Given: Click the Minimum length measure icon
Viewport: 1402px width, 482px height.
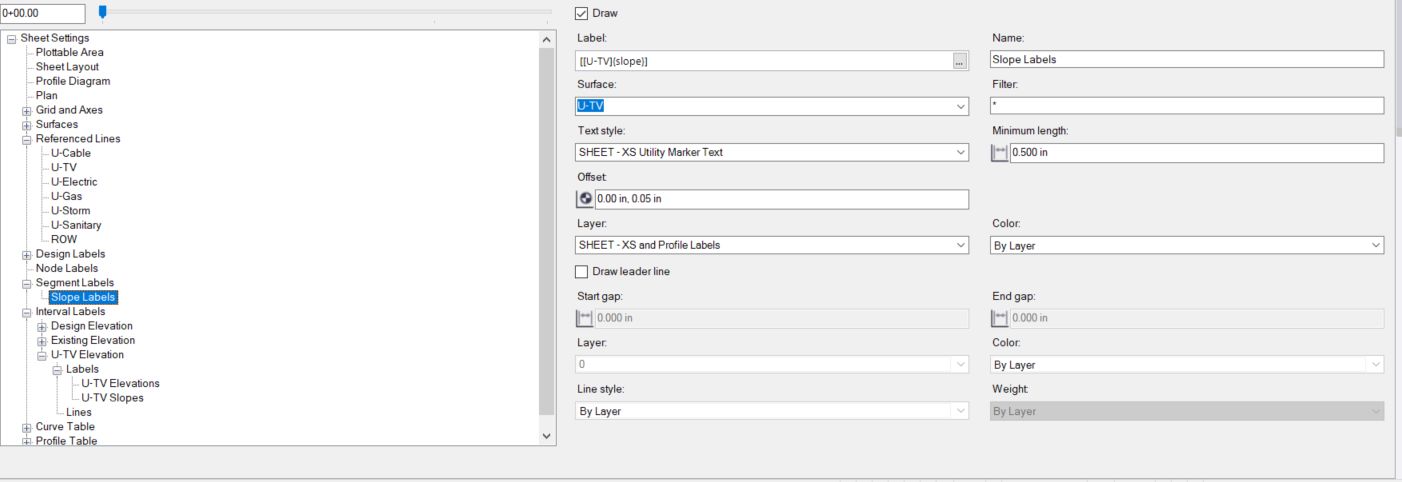Looking at the screenshot, I should point(1000,153).
